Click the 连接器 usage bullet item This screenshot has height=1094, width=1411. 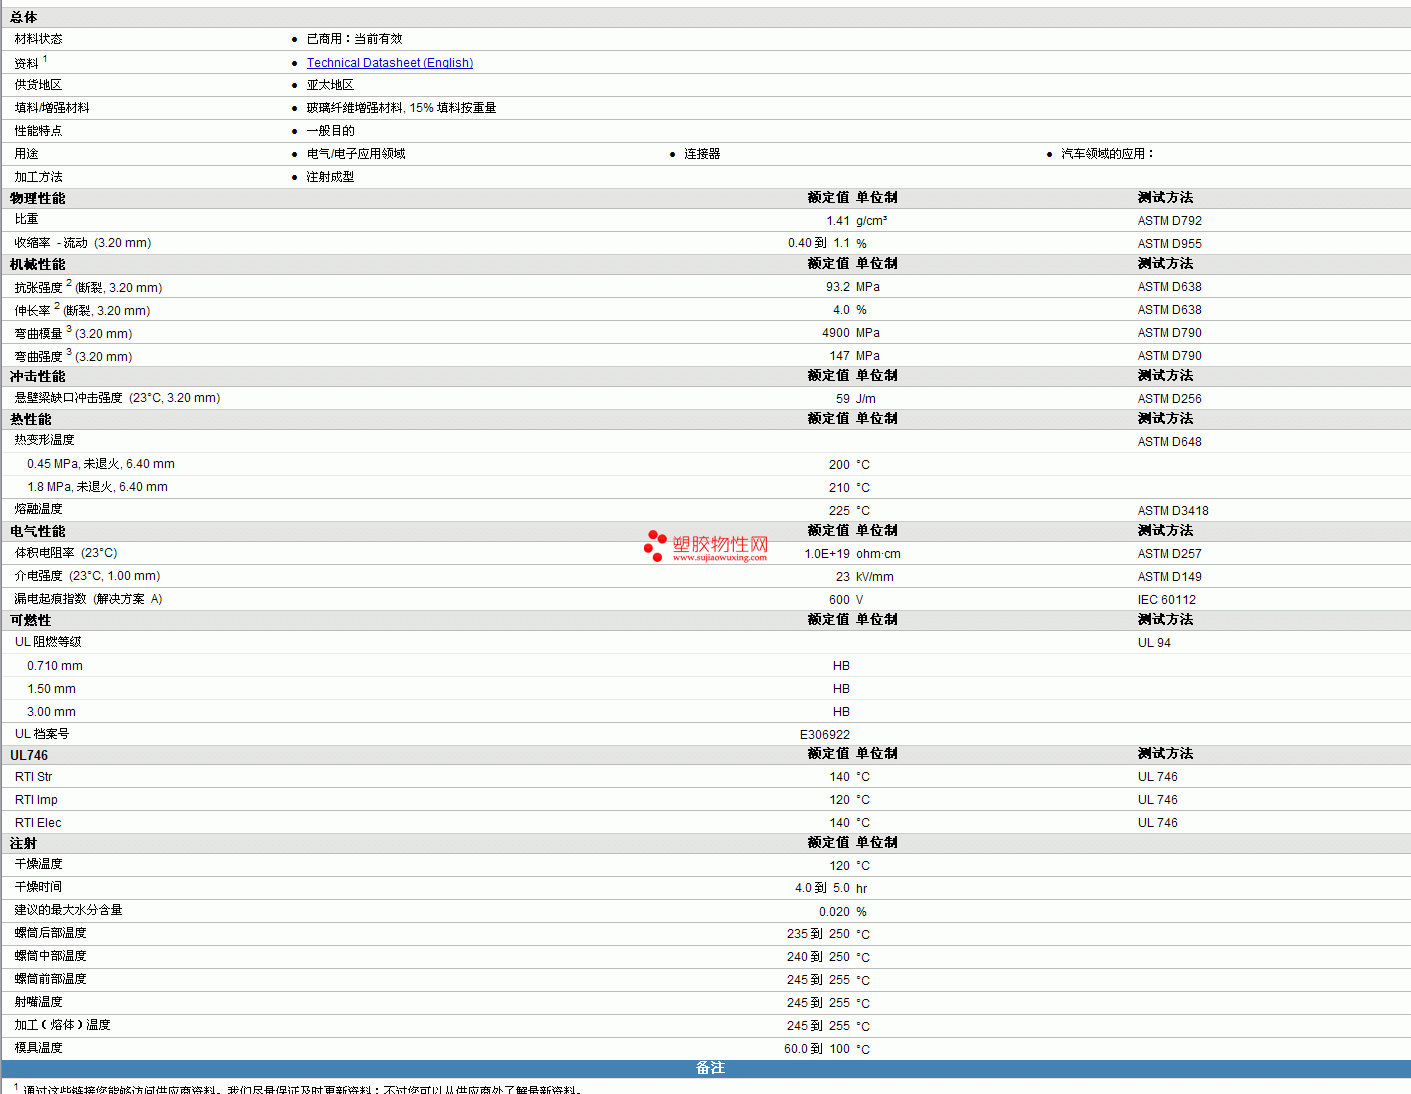click(x=702, y=154)
